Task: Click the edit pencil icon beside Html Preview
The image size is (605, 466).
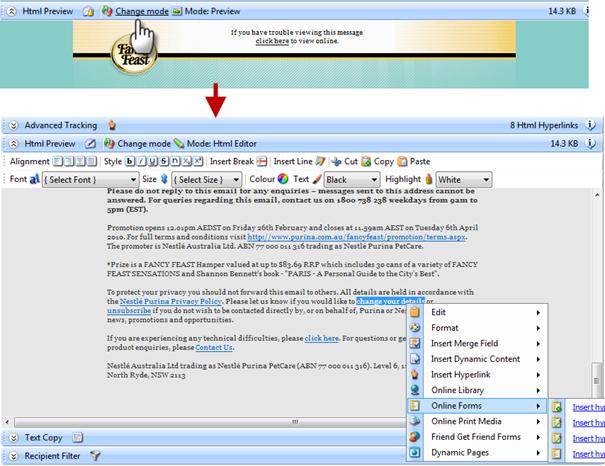Action: coord(90,144)
